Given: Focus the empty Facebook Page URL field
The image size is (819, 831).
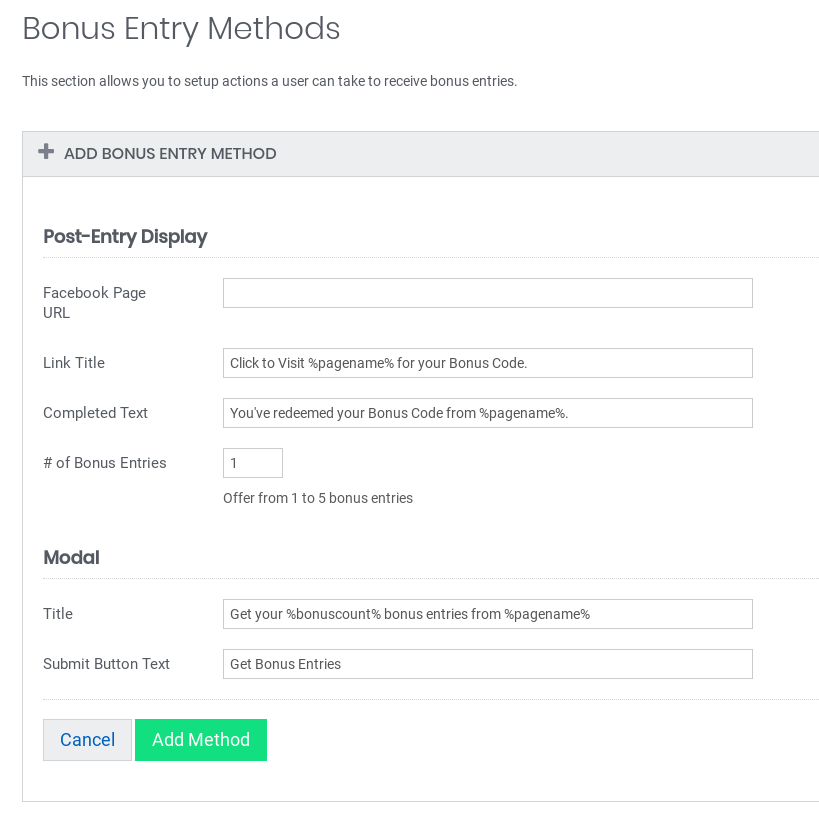Looking at the screenshot, I should [487, 293].
